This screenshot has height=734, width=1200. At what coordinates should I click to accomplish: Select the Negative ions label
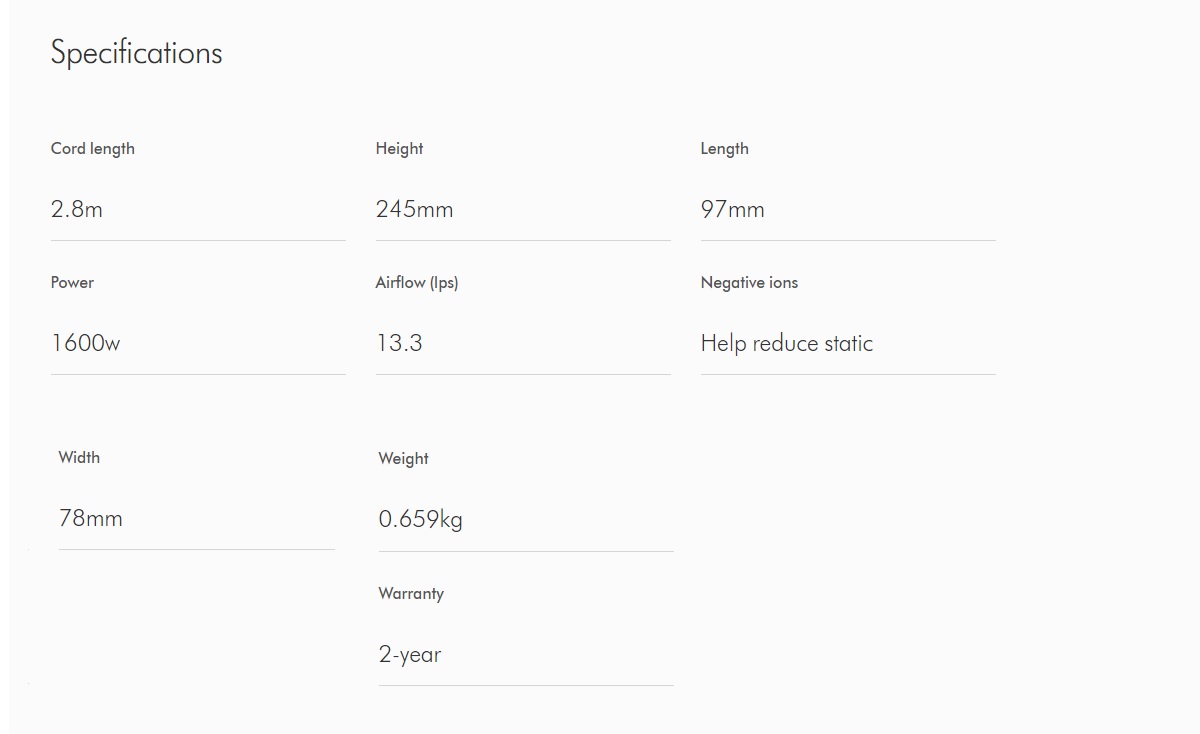point(749,282)
